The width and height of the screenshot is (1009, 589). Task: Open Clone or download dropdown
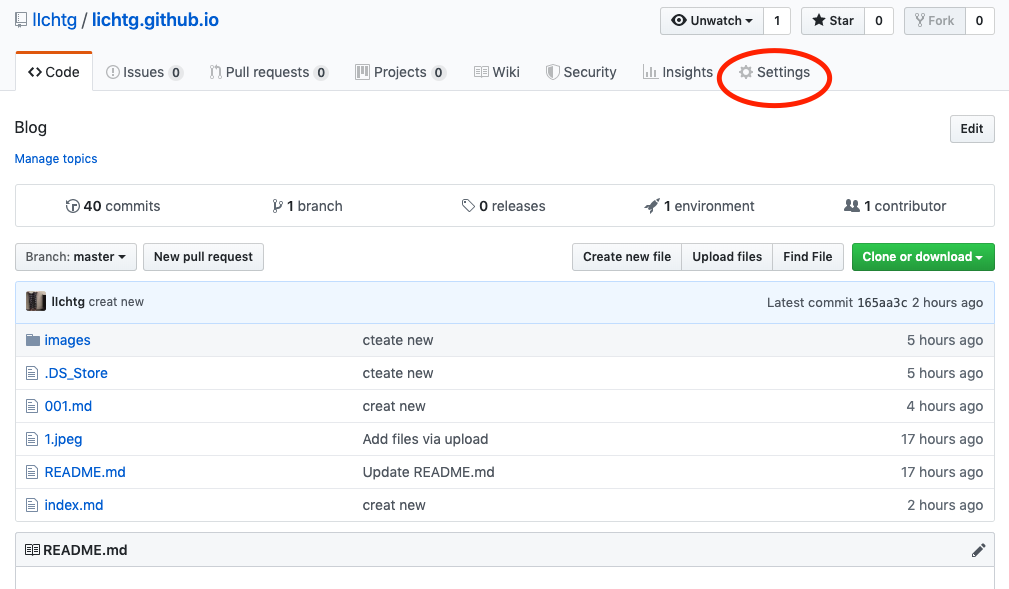[923, 257]
